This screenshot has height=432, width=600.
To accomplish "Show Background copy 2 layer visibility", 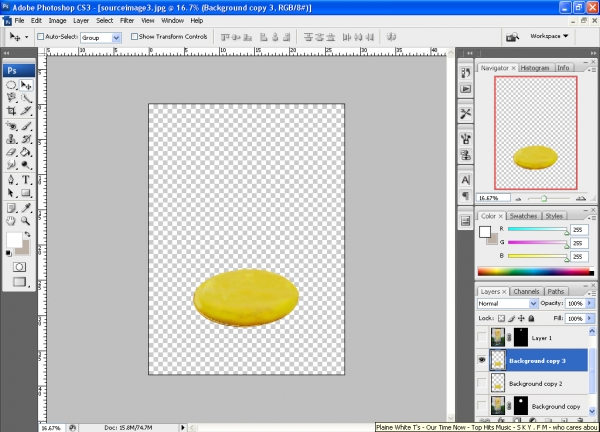I will pyautogui.click(x=482, y=383).
